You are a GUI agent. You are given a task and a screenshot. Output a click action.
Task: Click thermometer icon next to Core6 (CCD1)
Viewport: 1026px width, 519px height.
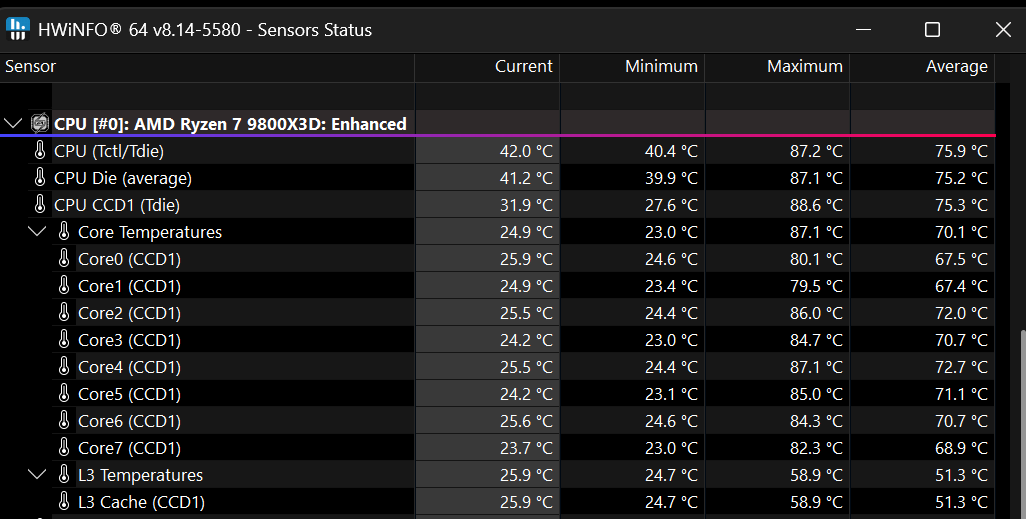pos(64,420)
